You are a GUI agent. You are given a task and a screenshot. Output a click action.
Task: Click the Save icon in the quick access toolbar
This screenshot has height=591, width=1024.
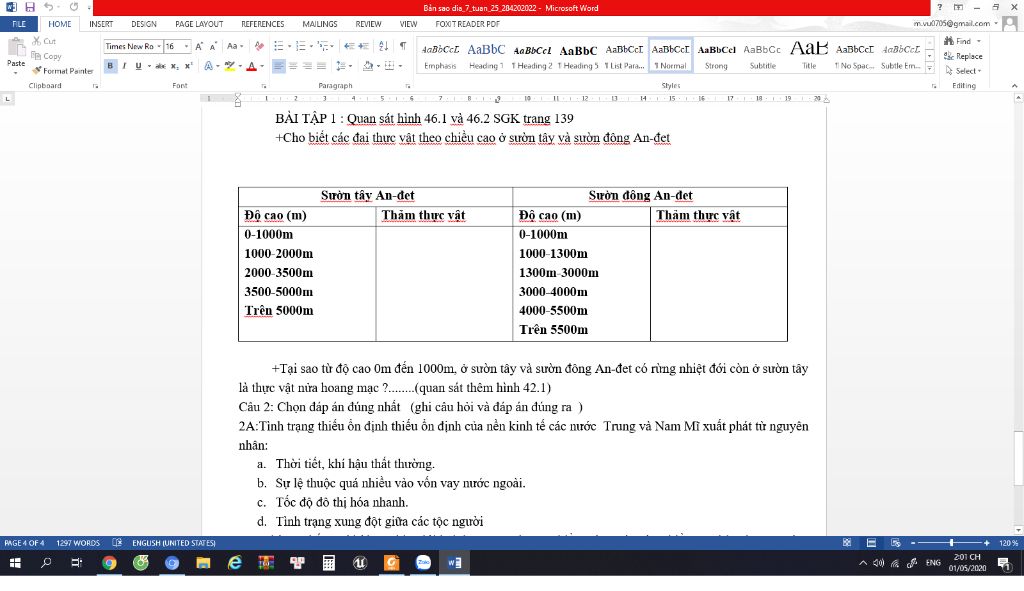coord(30,7)
